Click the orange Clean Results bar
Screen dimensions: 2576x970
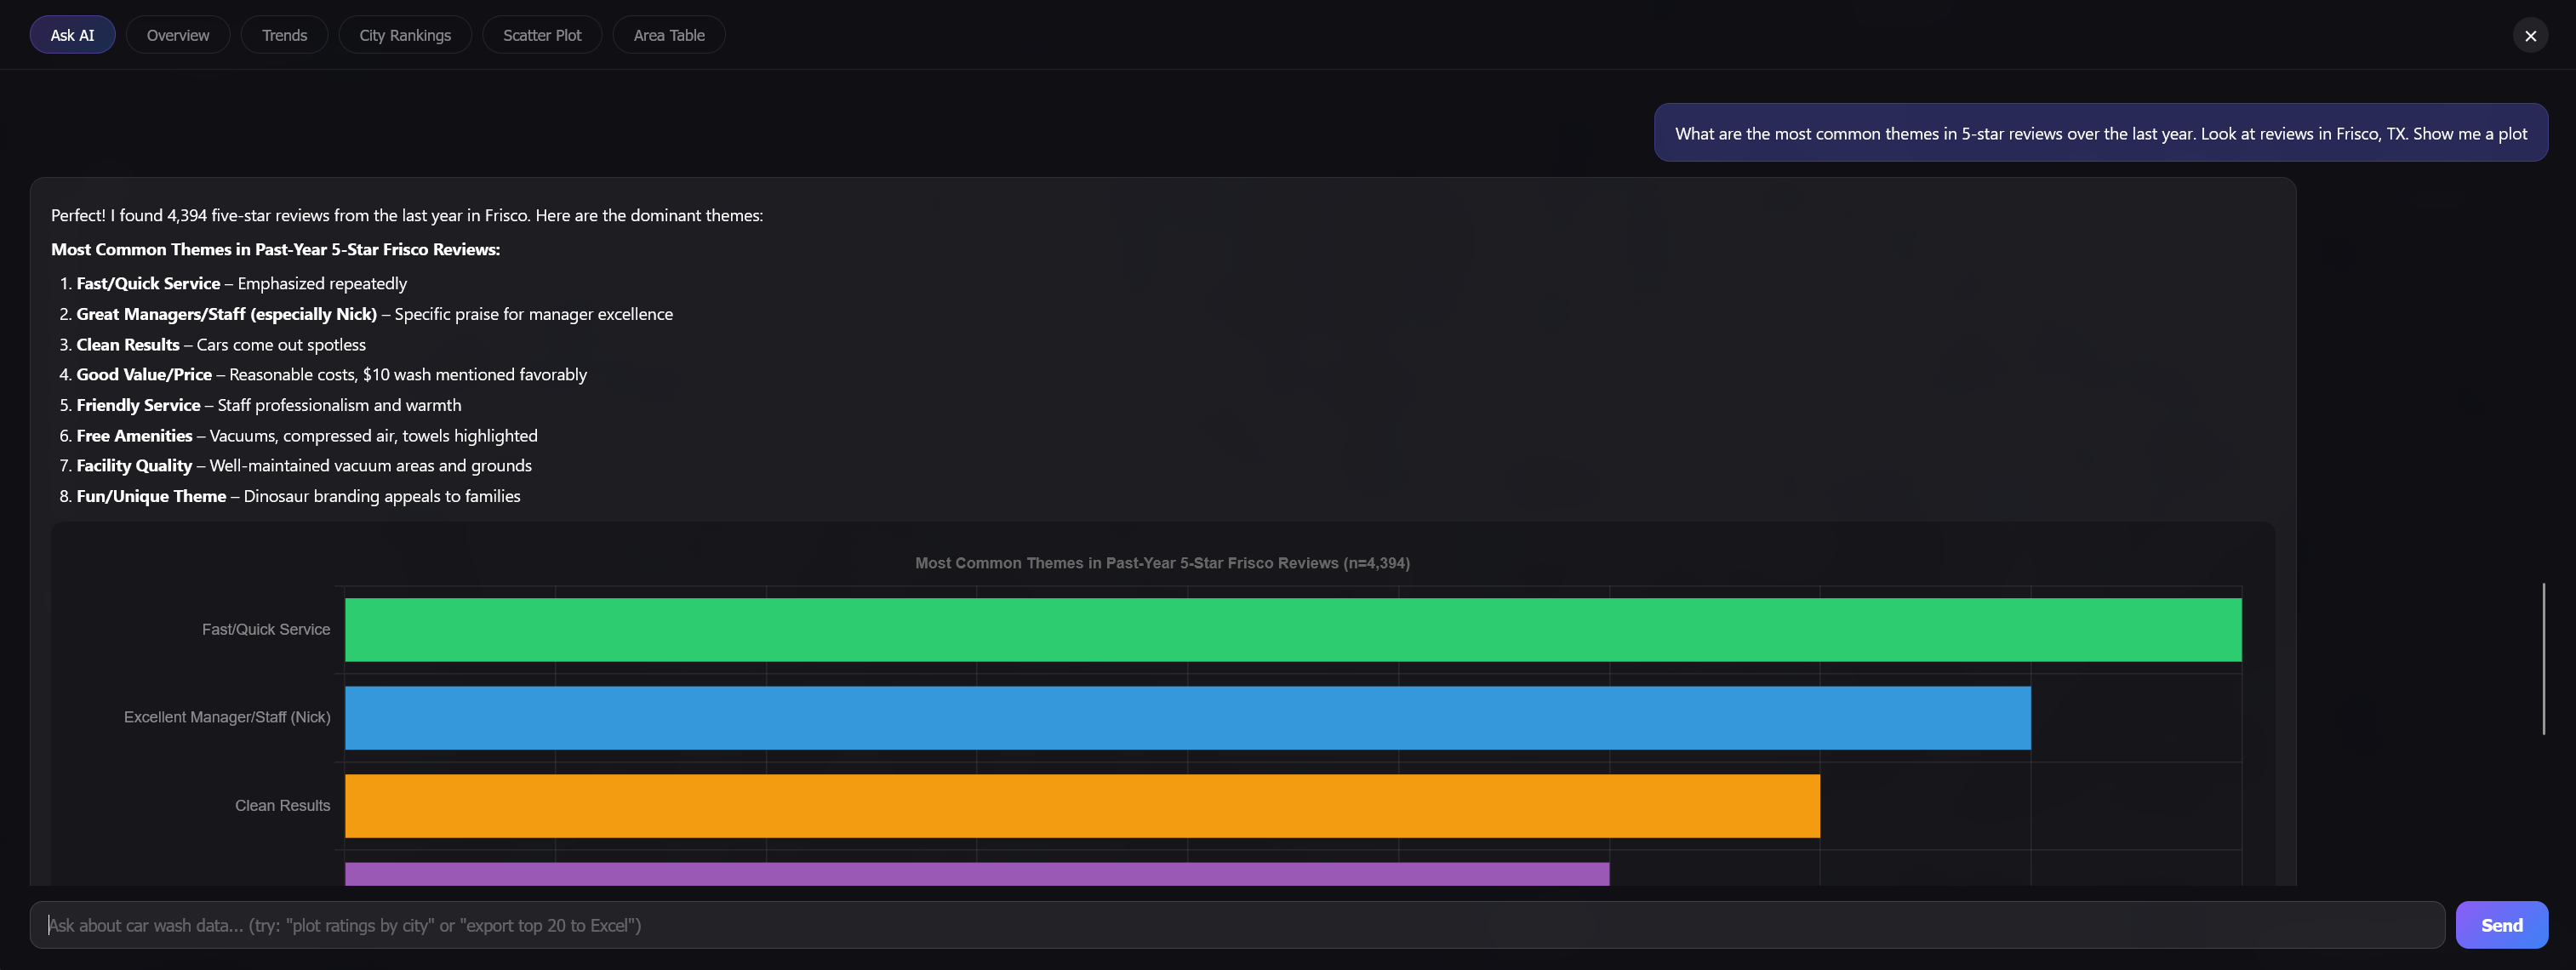[1082, 806]
